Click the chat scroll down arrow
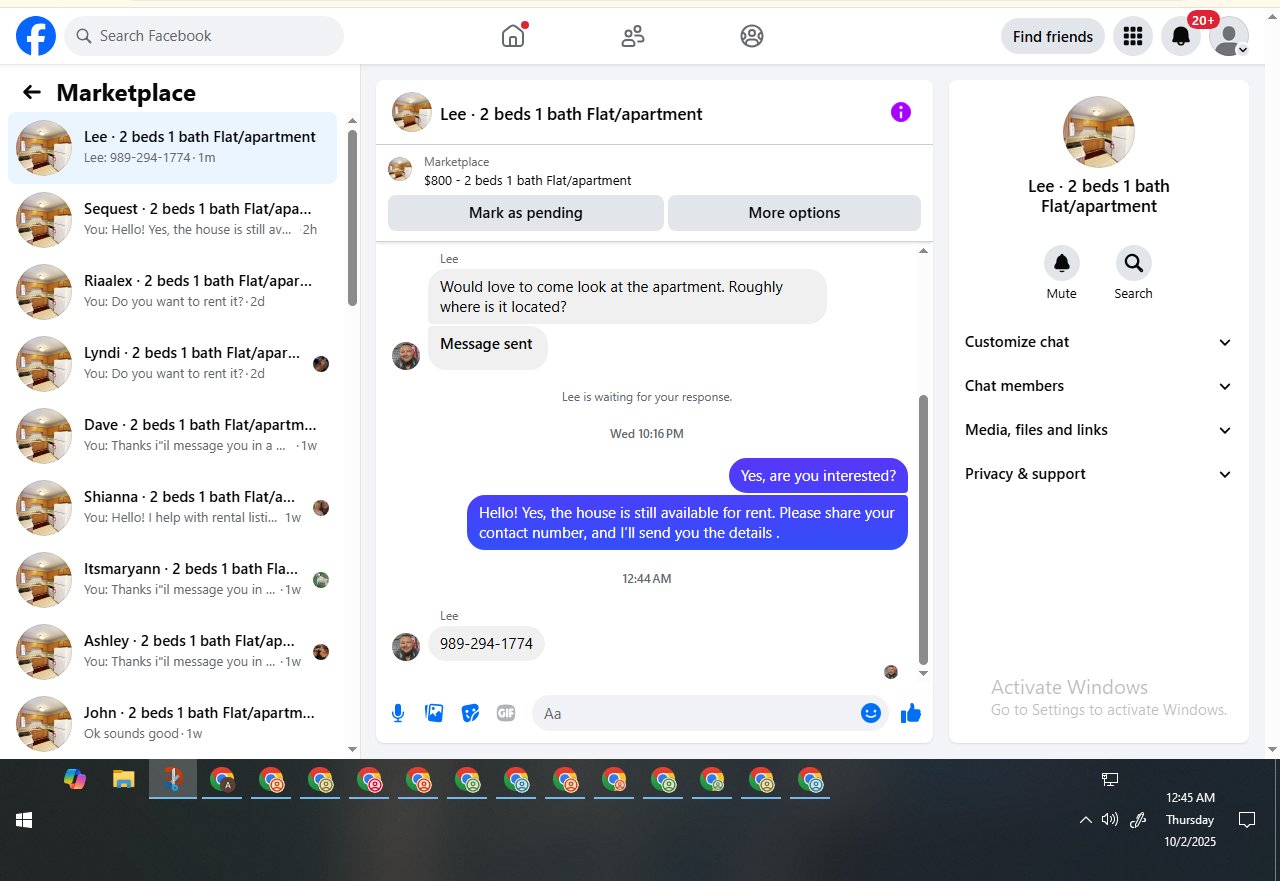This screenshot has height=881, width=1280. point(923,674)
